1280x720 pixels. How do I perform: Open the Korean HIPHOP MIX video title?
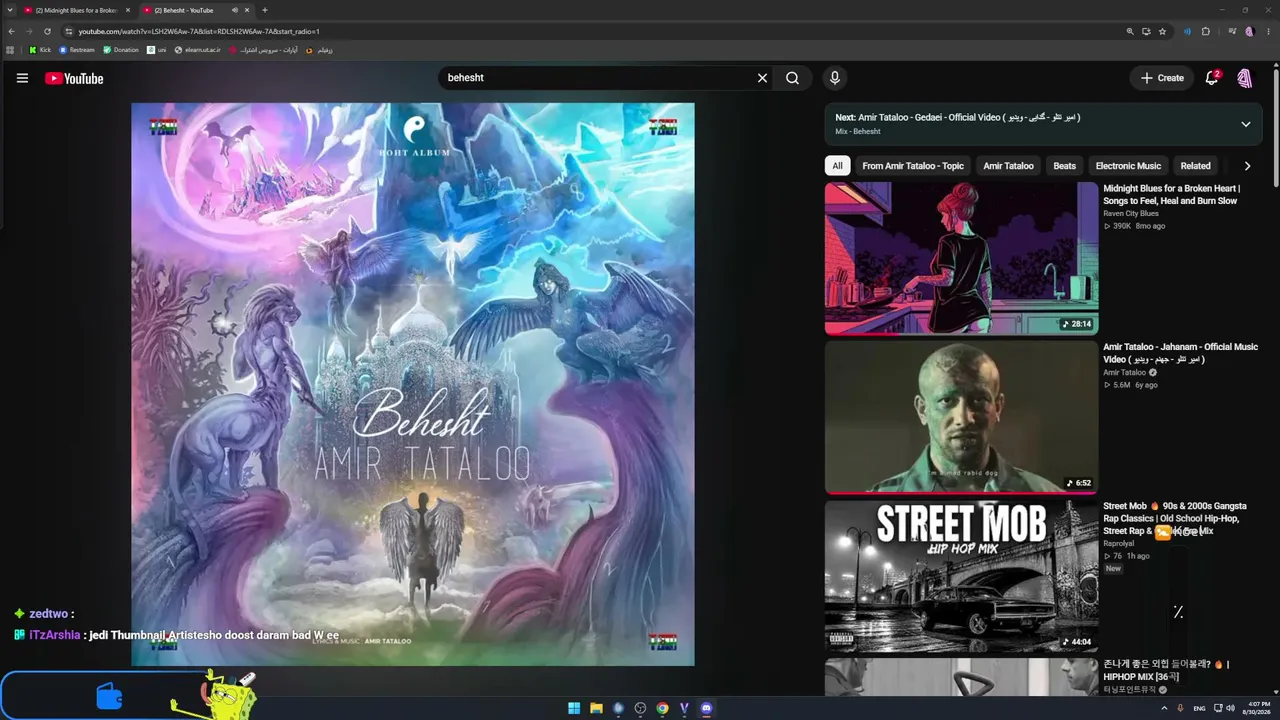(x=1166, y=670)
